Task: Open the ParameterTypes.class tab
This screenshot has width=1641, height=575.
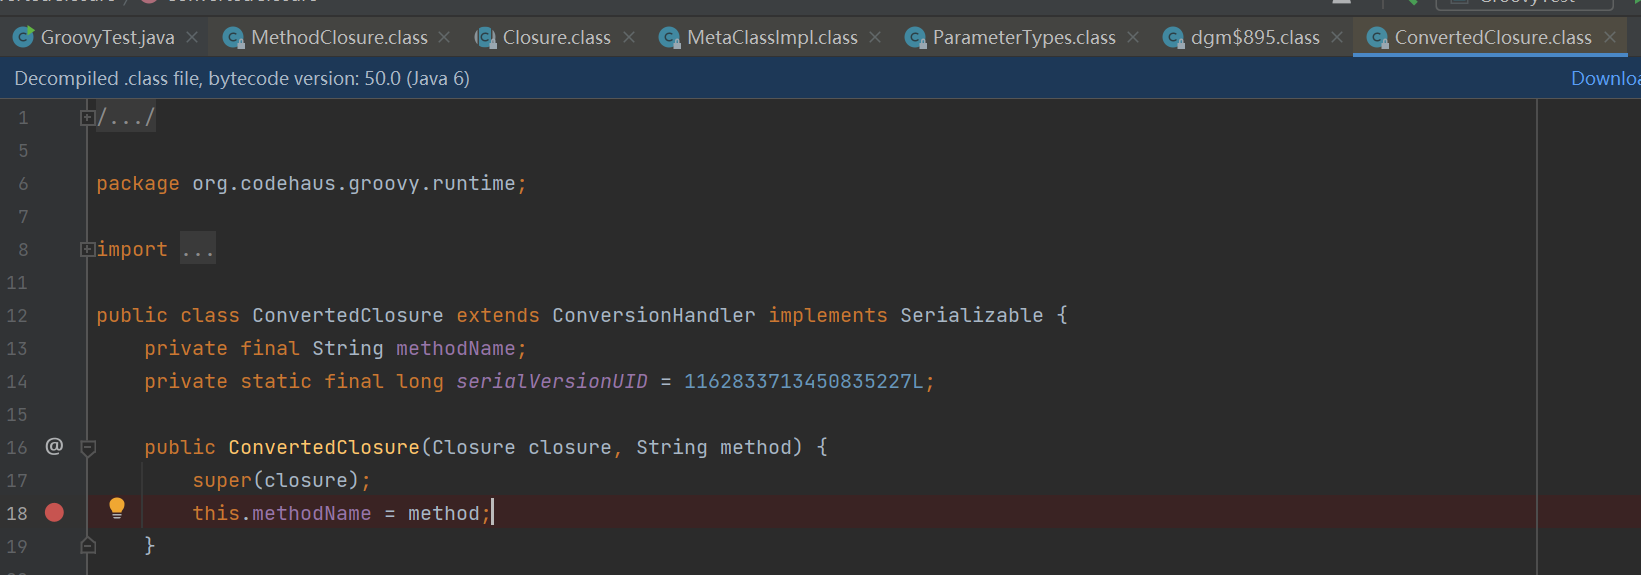Action: tap(1024, 37)
